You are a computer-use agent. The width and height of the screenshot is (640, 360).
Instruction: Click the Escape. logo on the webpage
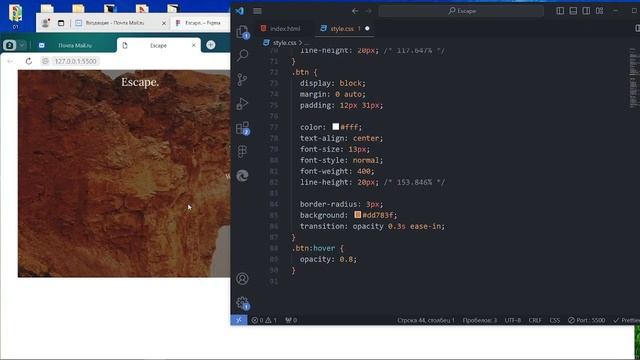[x=140, y=82]
